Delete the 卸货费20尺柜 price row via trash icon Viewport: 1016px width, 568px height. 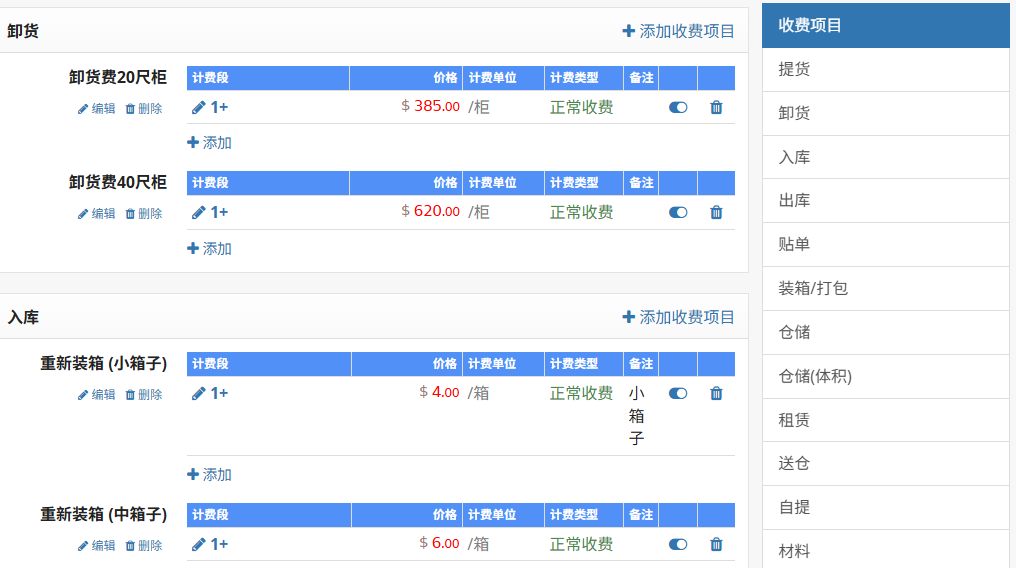716,107
